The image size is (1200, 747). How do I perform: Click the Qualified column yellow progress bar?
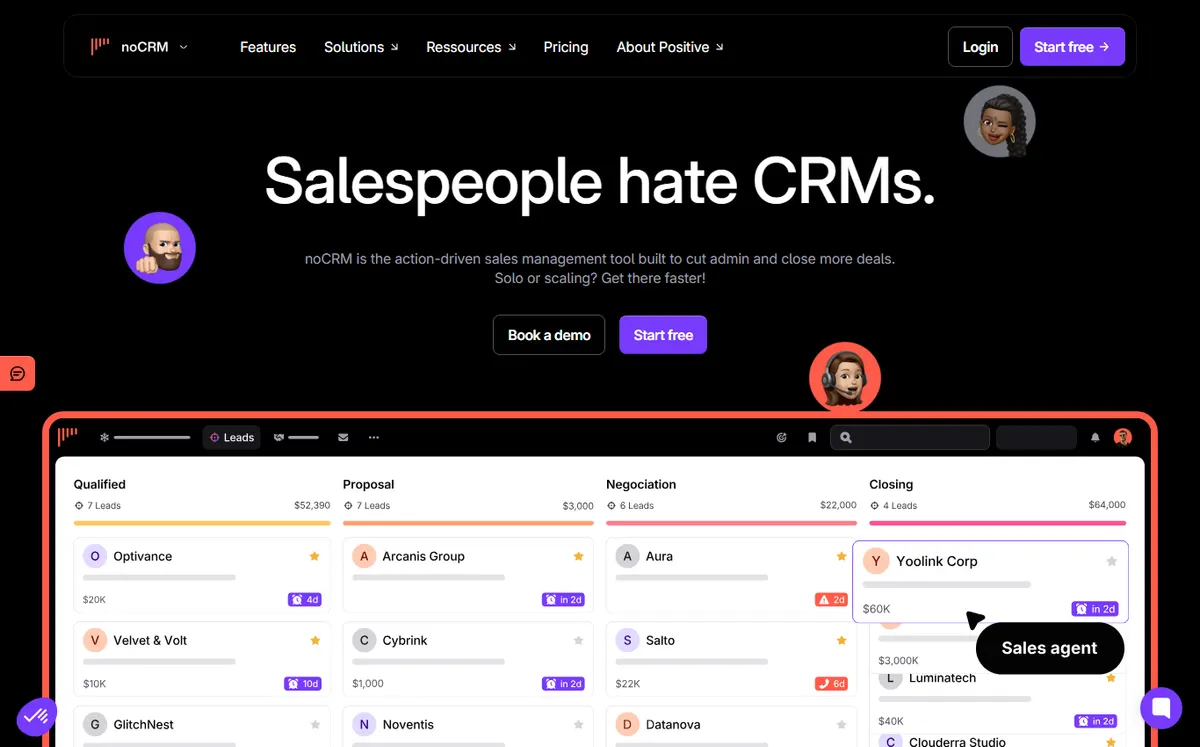(x=202, y=522)
